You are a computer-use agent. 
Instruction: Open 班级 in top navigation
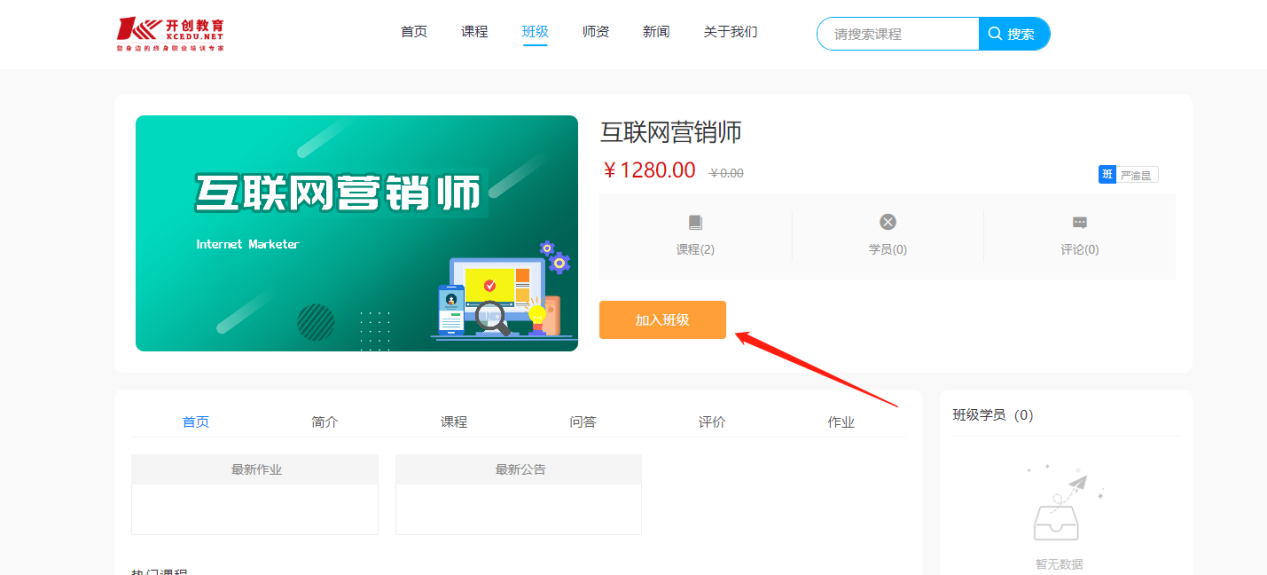click(x=535, y=32)
